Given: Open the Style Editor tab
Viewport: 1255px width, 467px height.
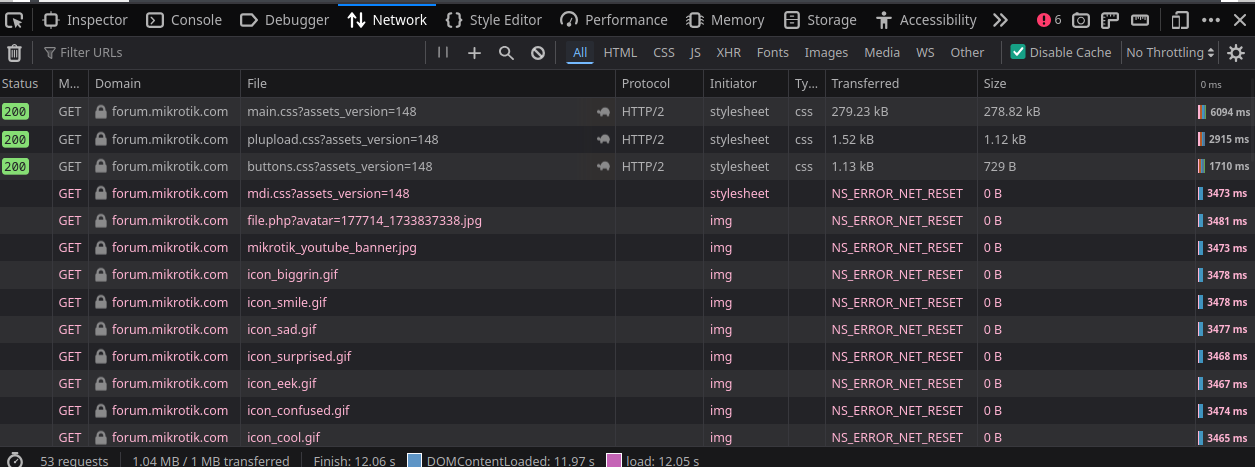Looking at the screenshot, I should pos(494,20).
